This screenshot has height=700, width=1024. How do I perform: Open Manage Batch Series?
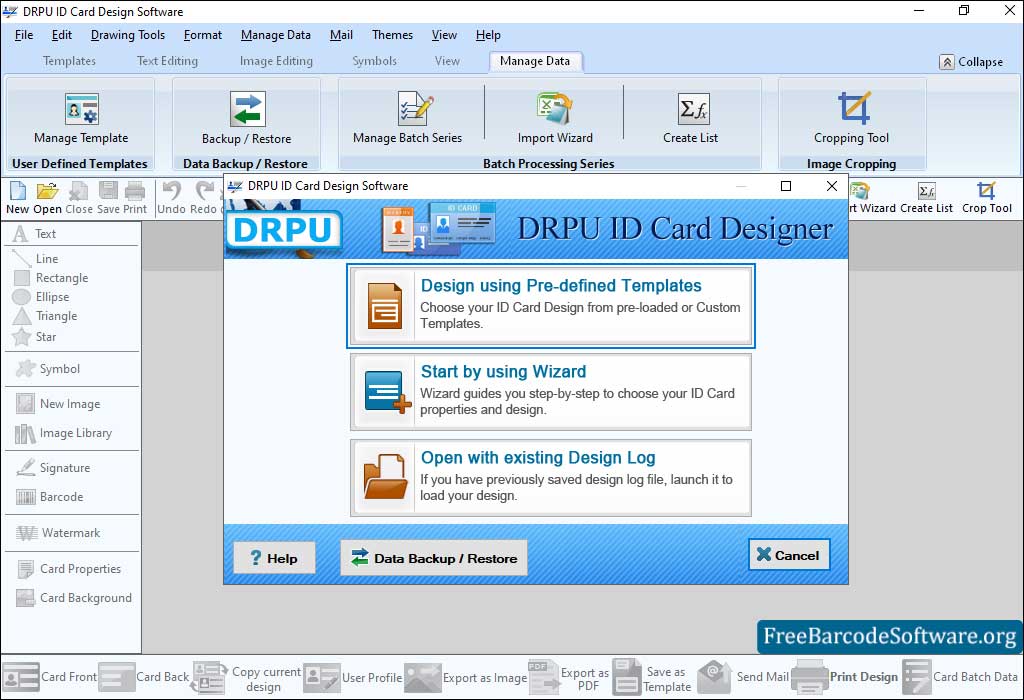pos(408,118)
